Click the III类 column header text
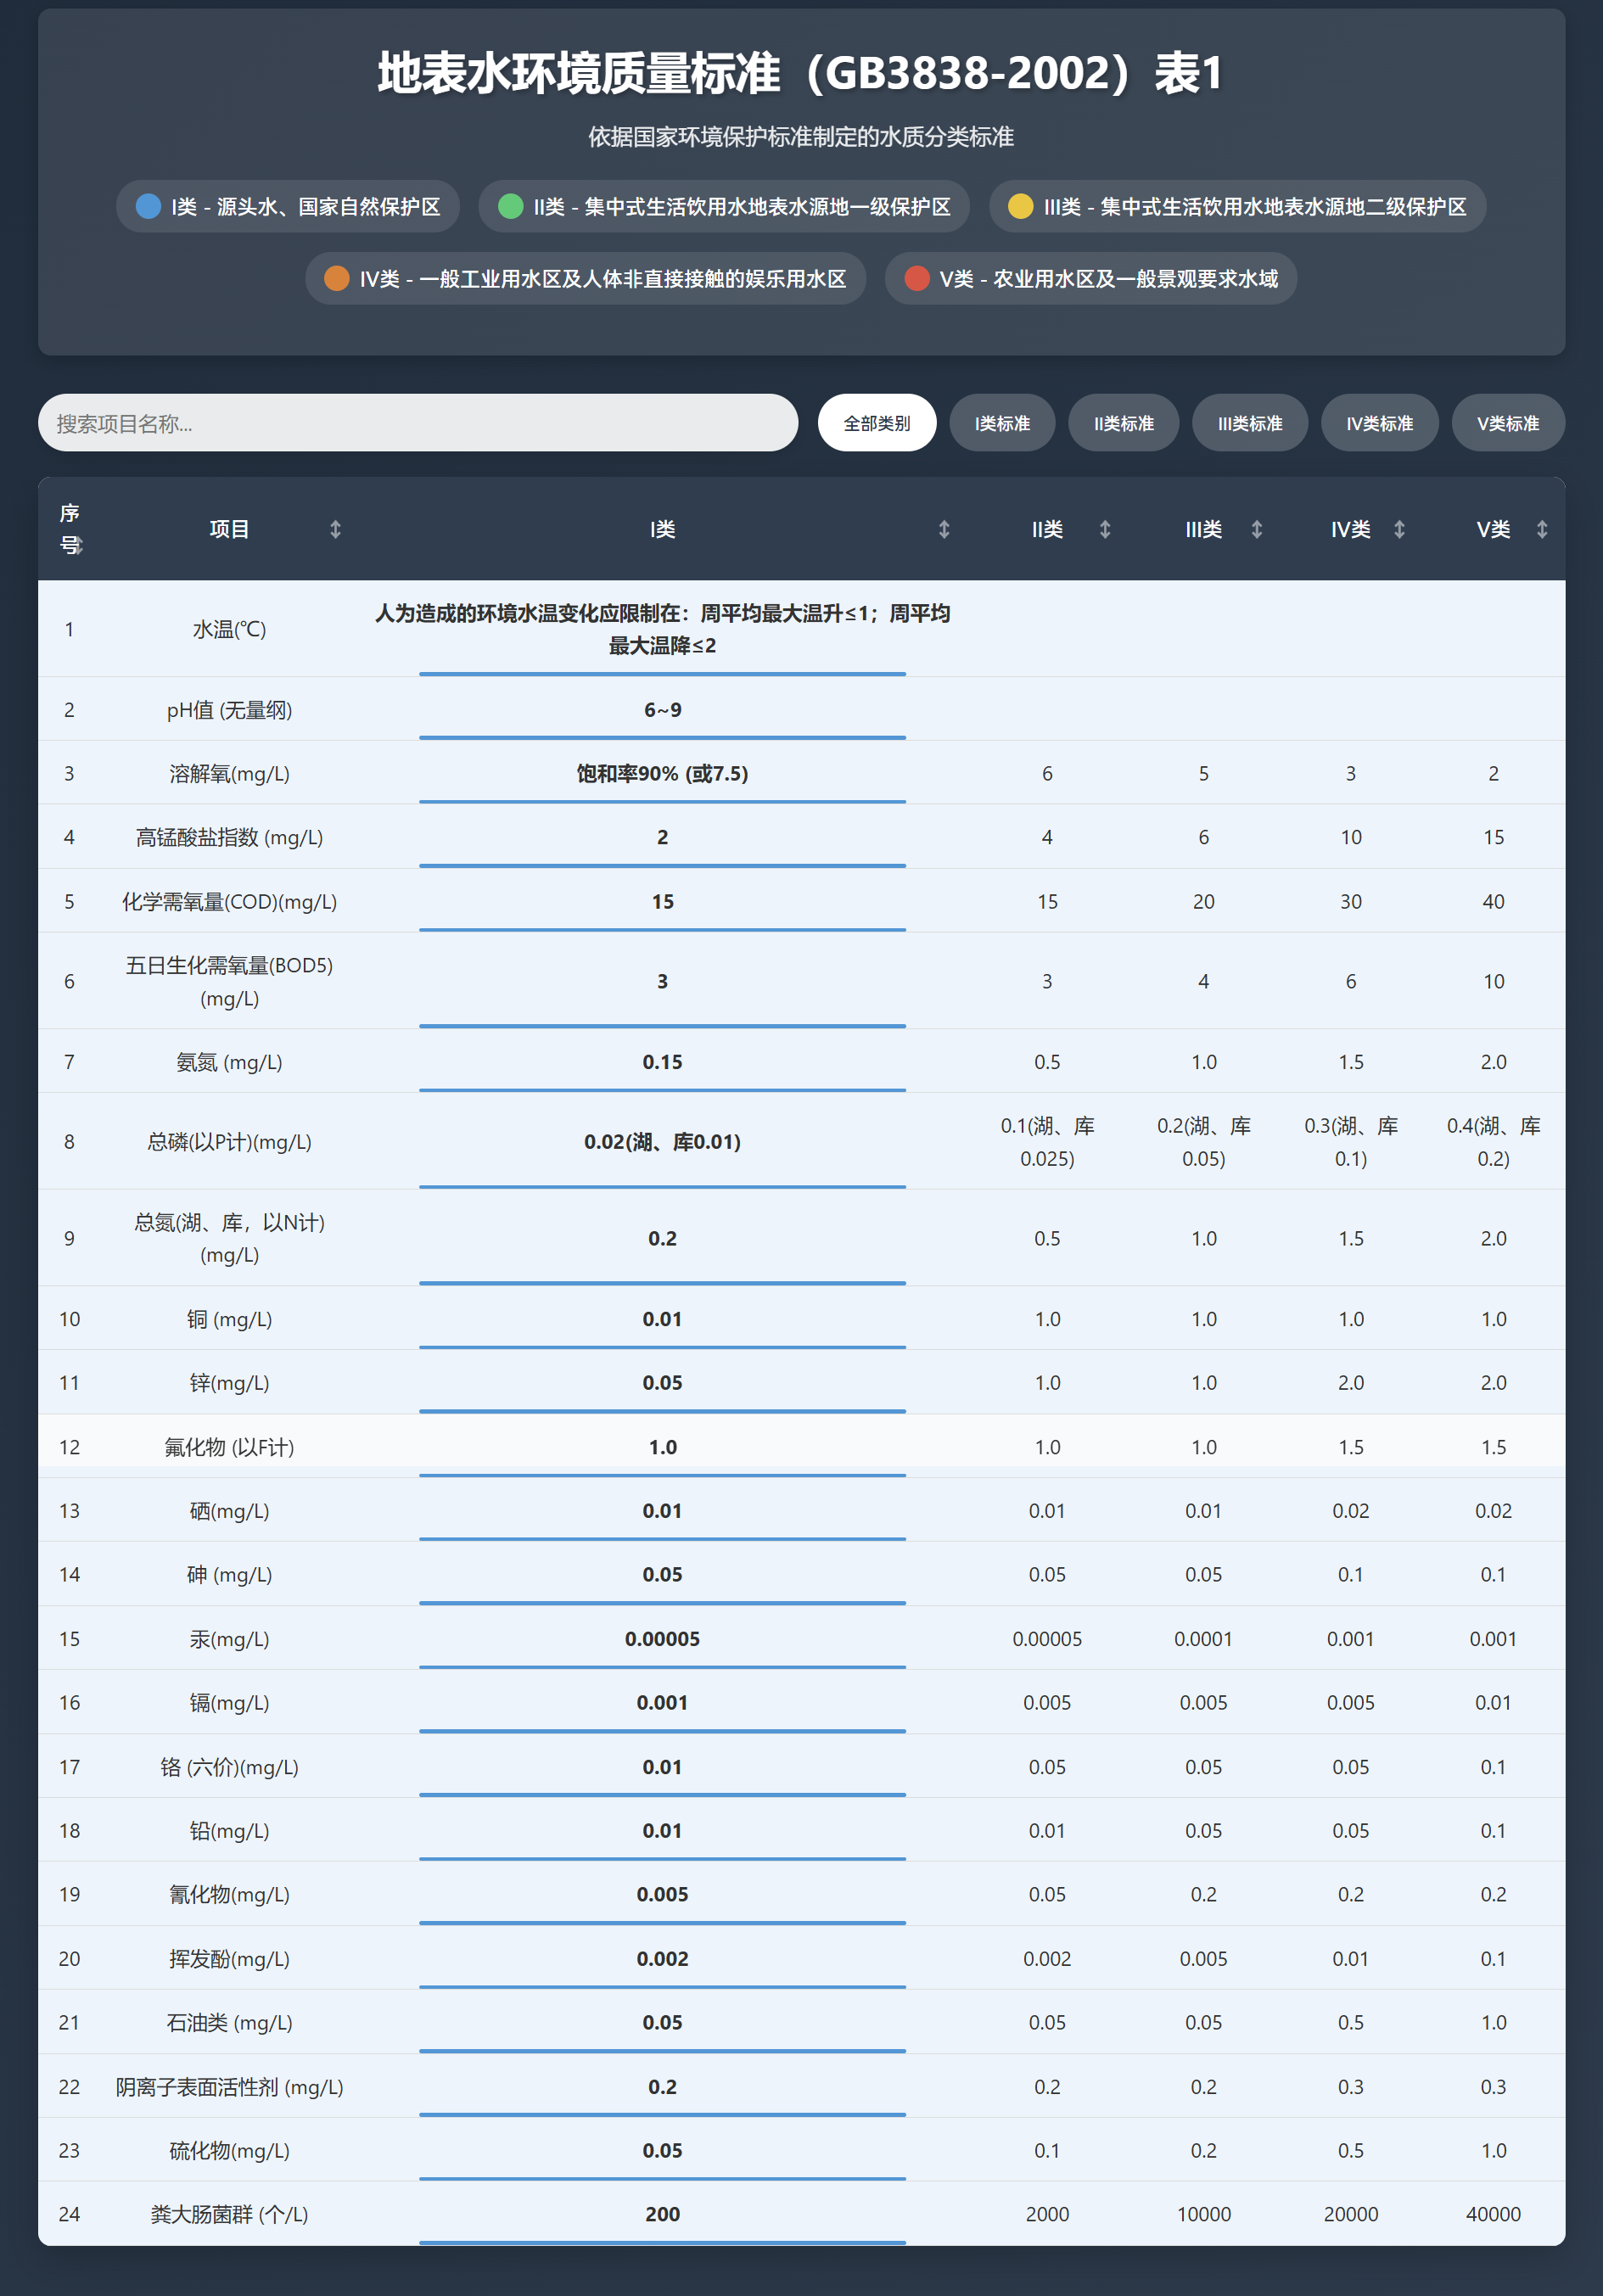The width and height of the screenshot is (1603, 2296). pos(1204,529)
